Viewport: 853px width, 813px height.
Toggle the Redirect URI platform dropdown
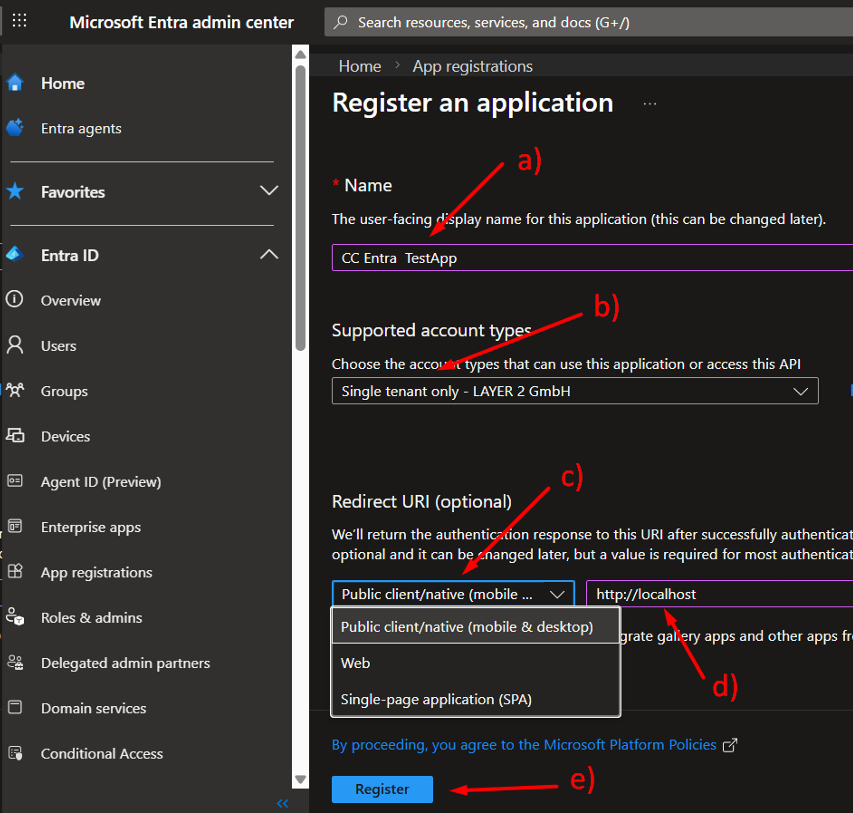[453, 594]
